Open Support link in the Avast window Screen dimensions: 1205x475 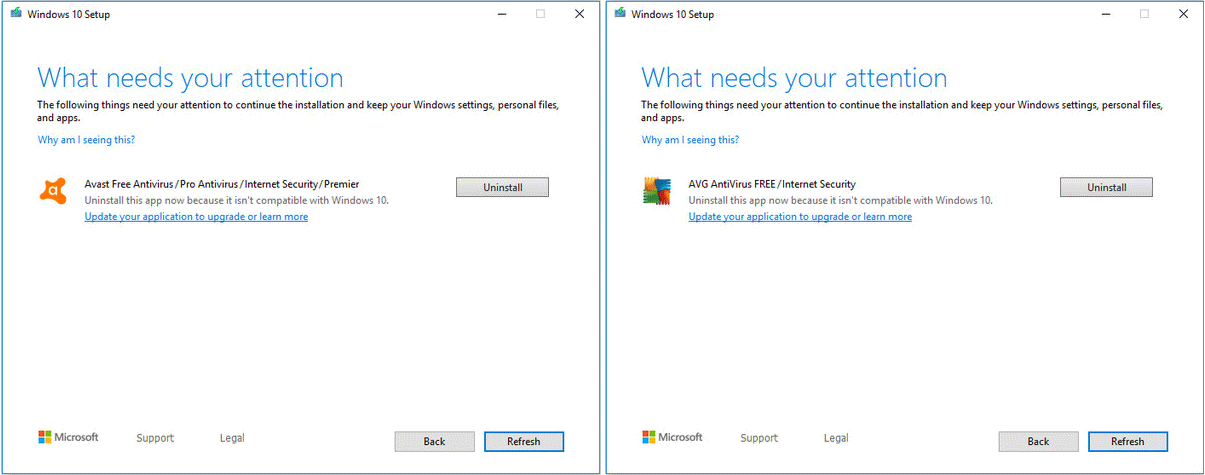[155, 438]
